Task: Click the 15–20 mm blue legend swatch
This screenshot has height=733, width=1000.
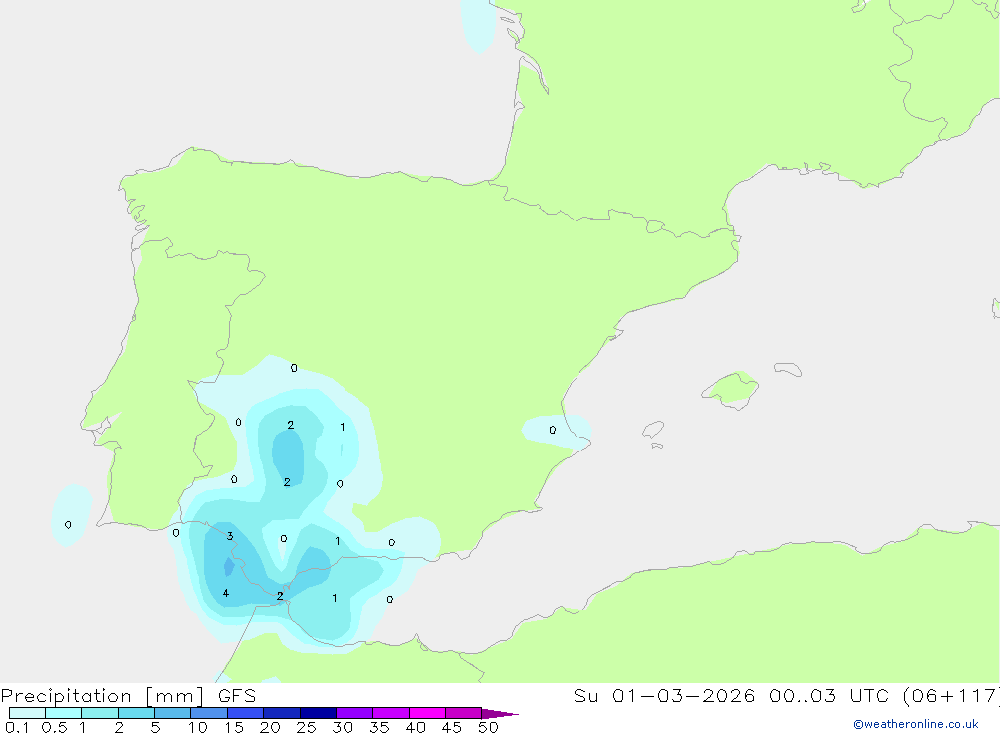Action: click(x=245, y=713)
